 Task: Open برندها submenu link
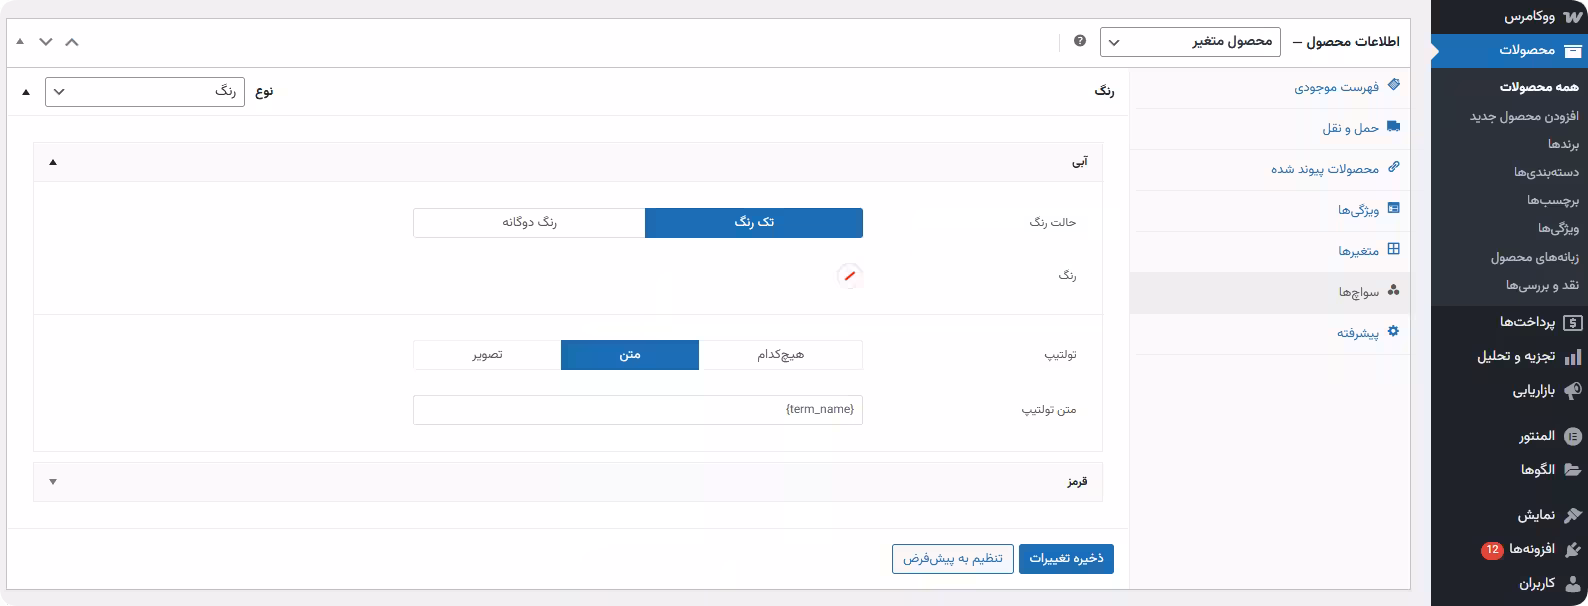click(1563, 144)
